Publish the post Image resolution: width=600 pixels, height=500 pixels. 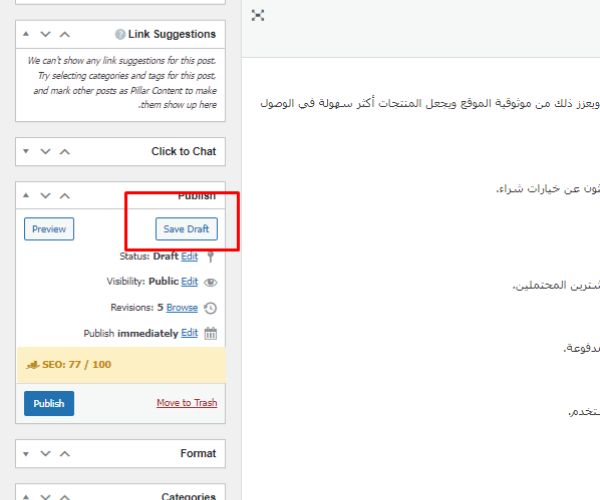click(49, 403)
